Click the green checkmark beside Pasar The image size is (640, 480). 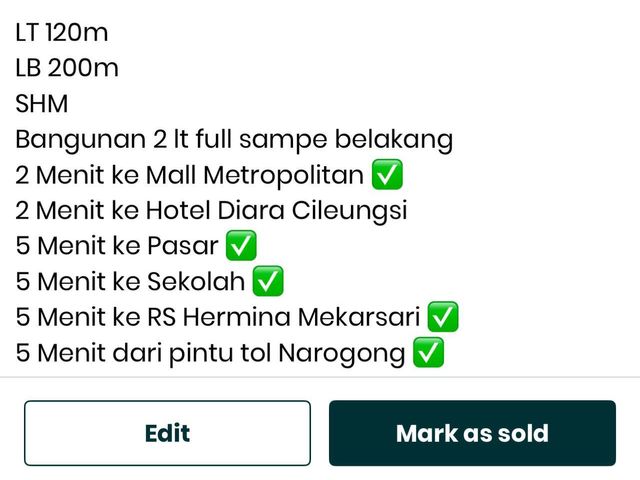(241, 246)
